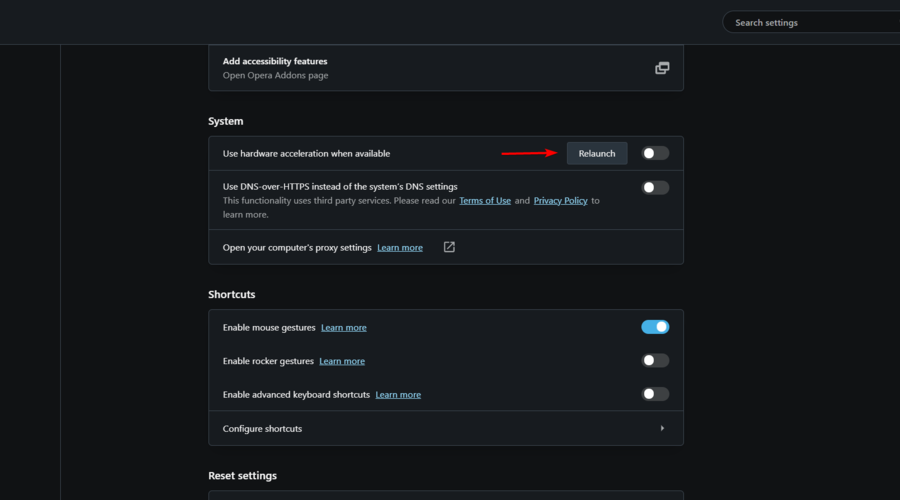Open the Configure shortcuts row
The width and height of the screenshot is (900, 500).
(x=446, y=428)
